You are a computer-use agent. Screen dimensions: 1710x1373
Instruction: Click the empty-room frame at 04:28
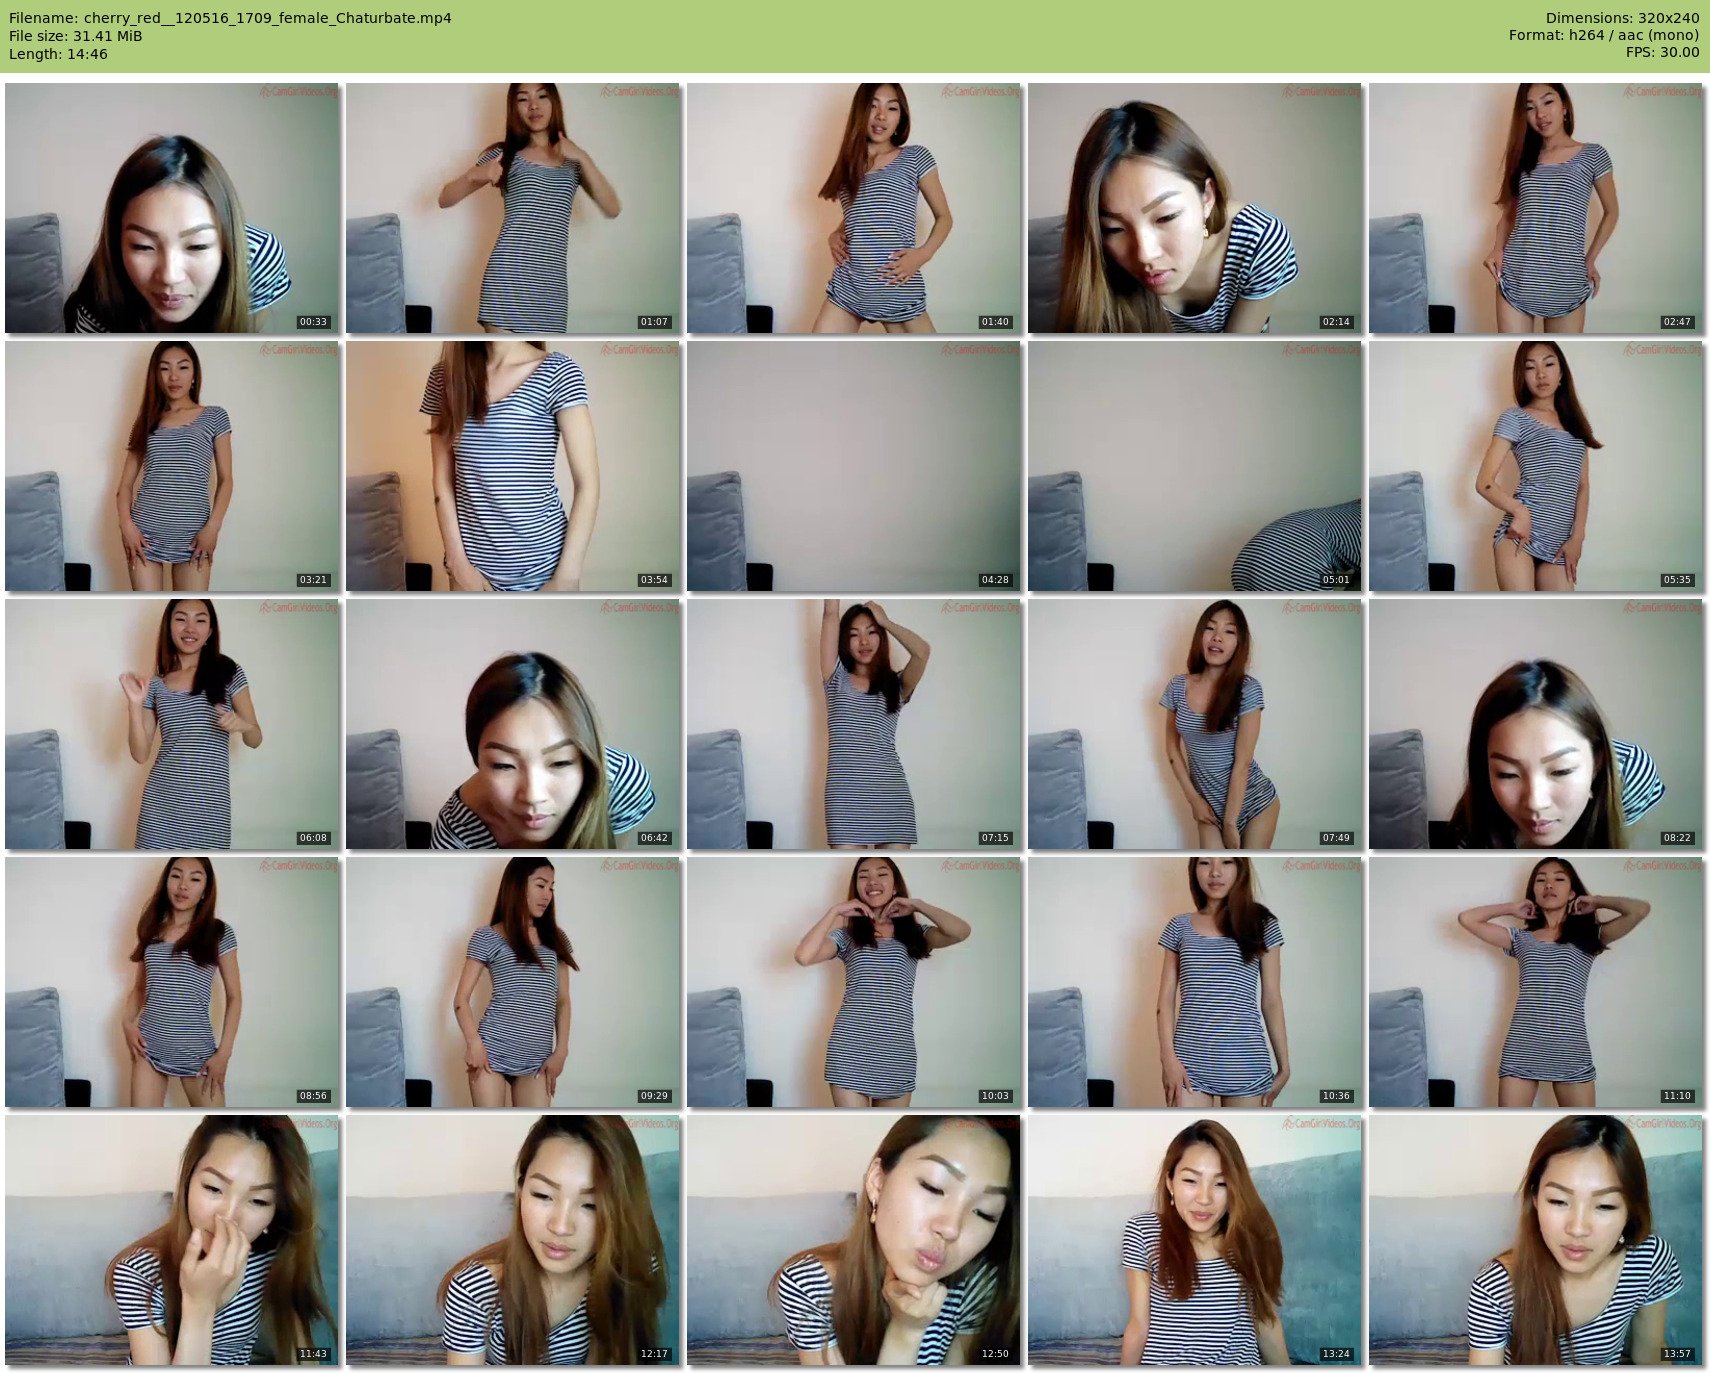click(854, 466)
